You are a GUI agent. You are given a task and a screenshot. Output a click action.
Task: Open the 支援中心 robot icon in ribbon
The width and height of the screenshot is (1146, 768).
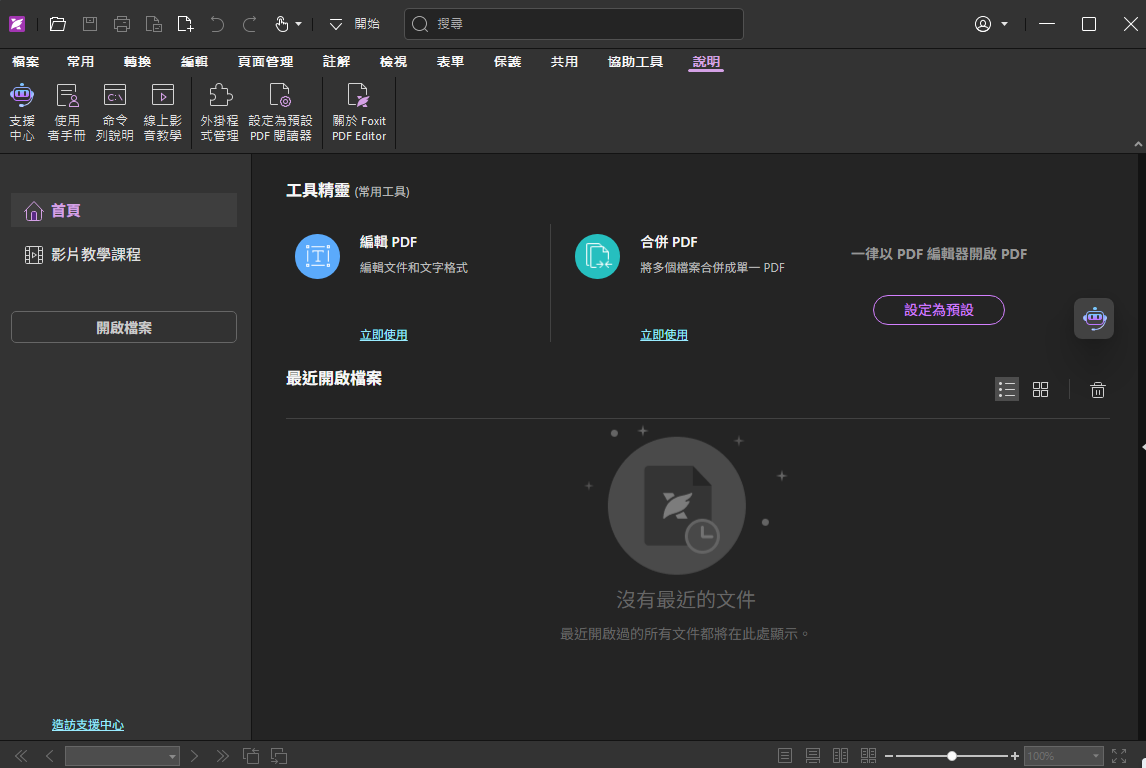(22, 111)
